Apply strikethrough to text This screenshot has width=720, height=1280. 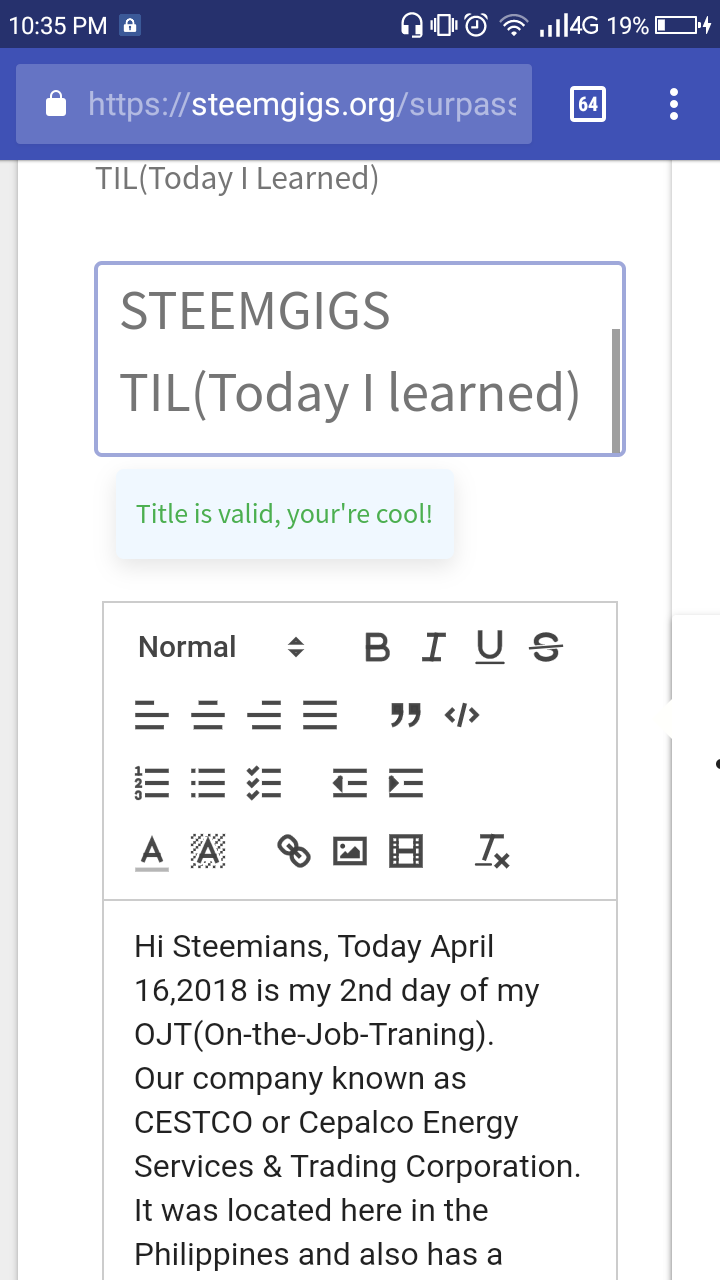pyautogui.click(x=546, y=648)
